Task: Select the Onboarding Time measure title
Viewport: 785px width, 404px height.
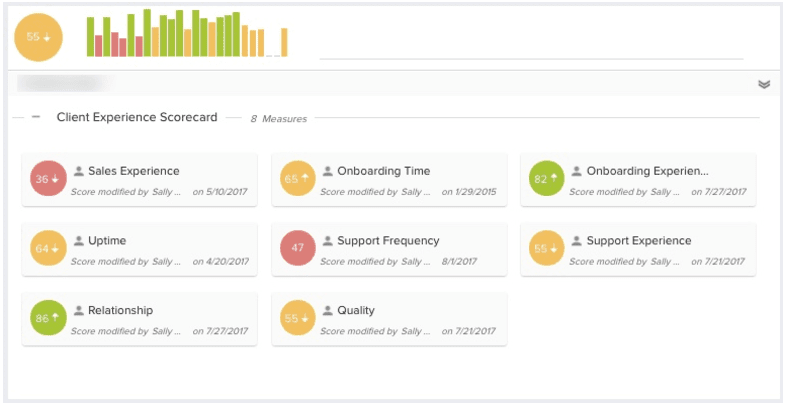Action: pyautogui.click(x=383, y=171)
